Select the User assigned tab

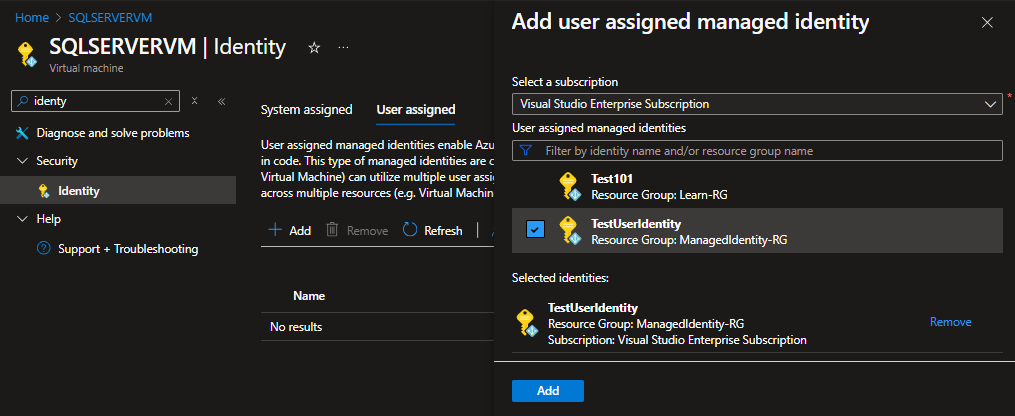point(416,109)
